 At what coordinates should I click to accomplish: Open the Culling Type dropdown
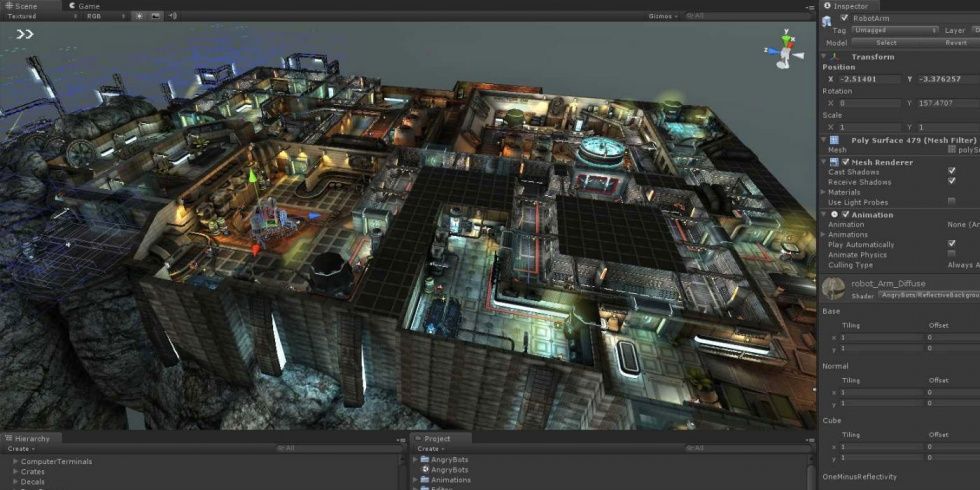point(962,265)
